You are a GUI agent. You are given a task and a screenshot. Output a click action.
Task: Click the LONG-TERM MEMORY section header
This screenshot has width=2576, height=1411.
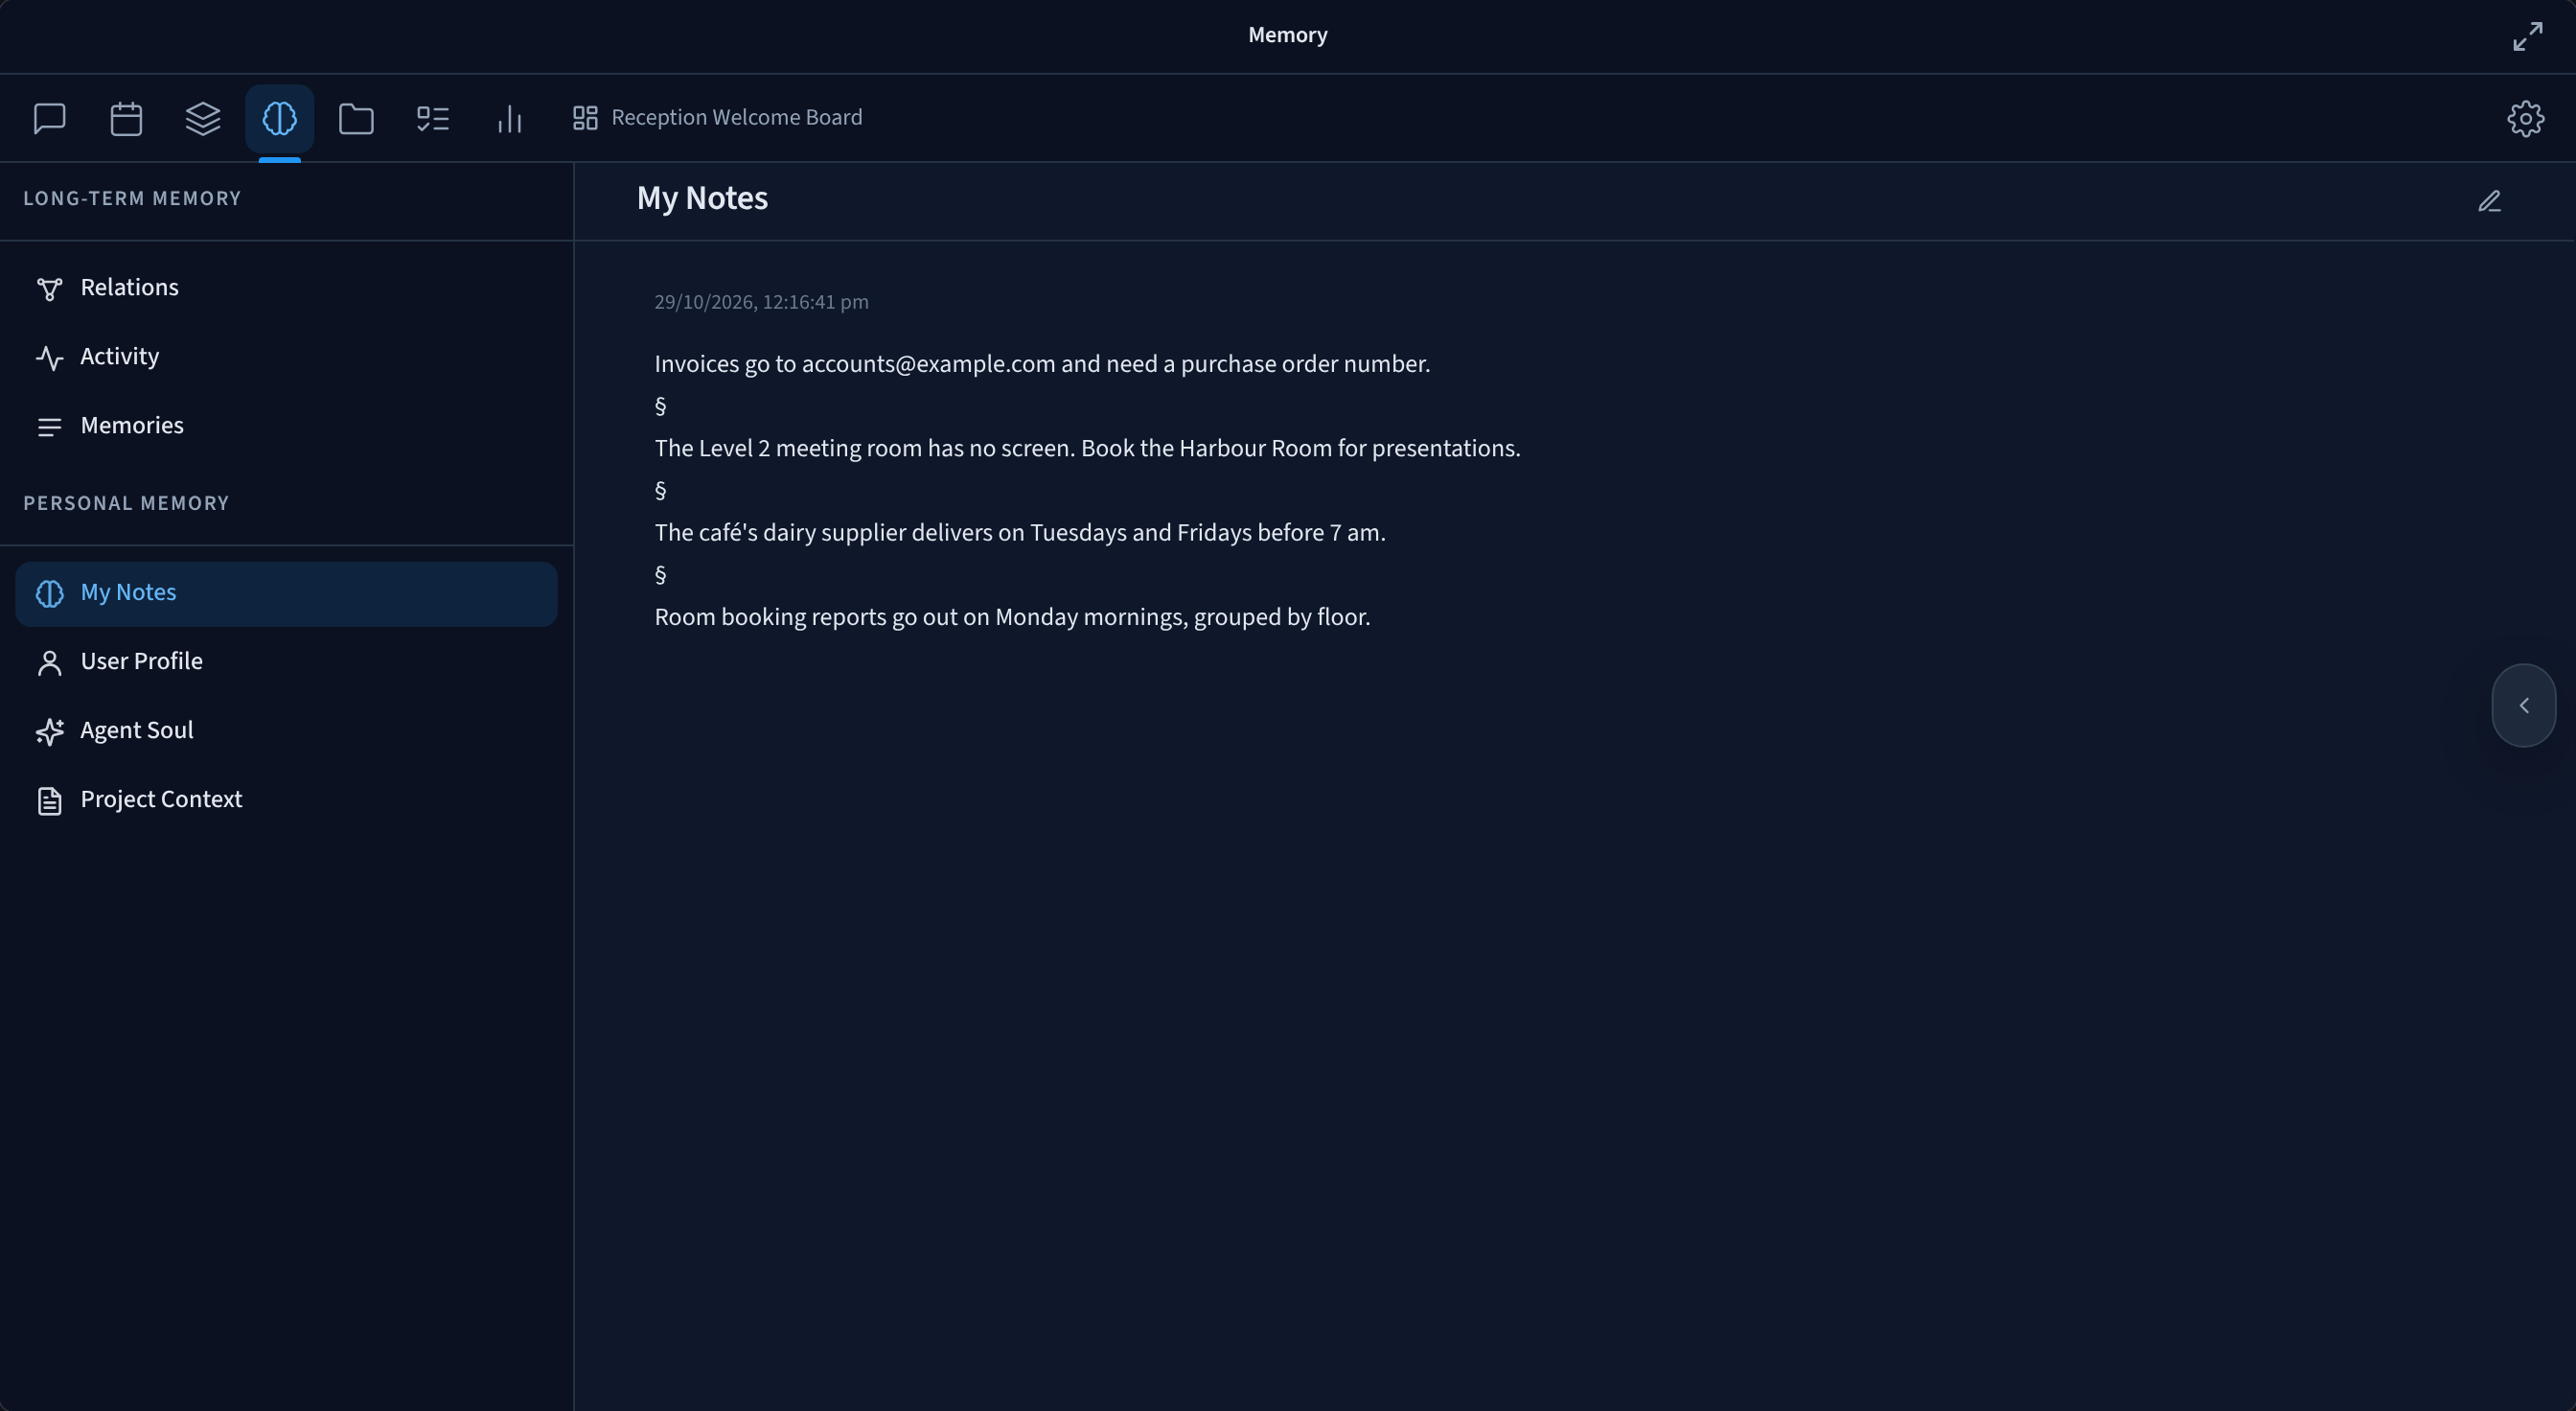(132, 198)
